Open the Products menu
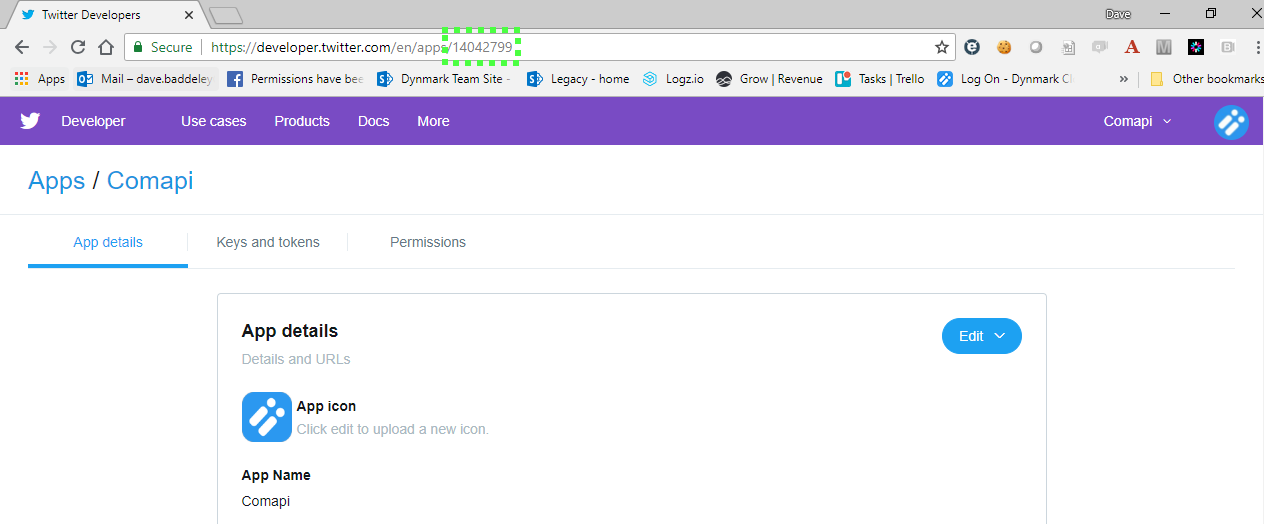Viewport: 1264px width, 524px height. 302,121
